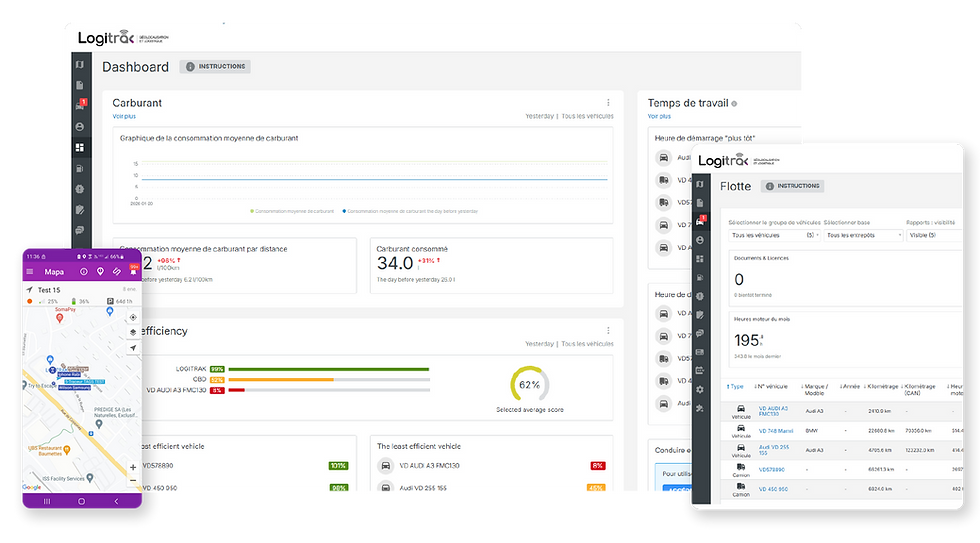Click the map layers icon on phone map

132,332
